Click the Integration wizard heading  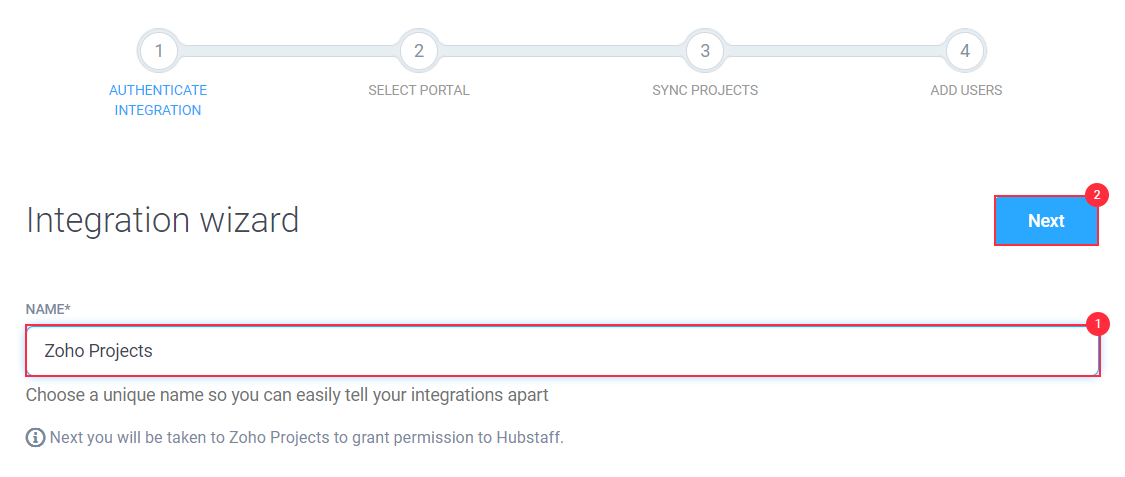click(x=162, y=221)
